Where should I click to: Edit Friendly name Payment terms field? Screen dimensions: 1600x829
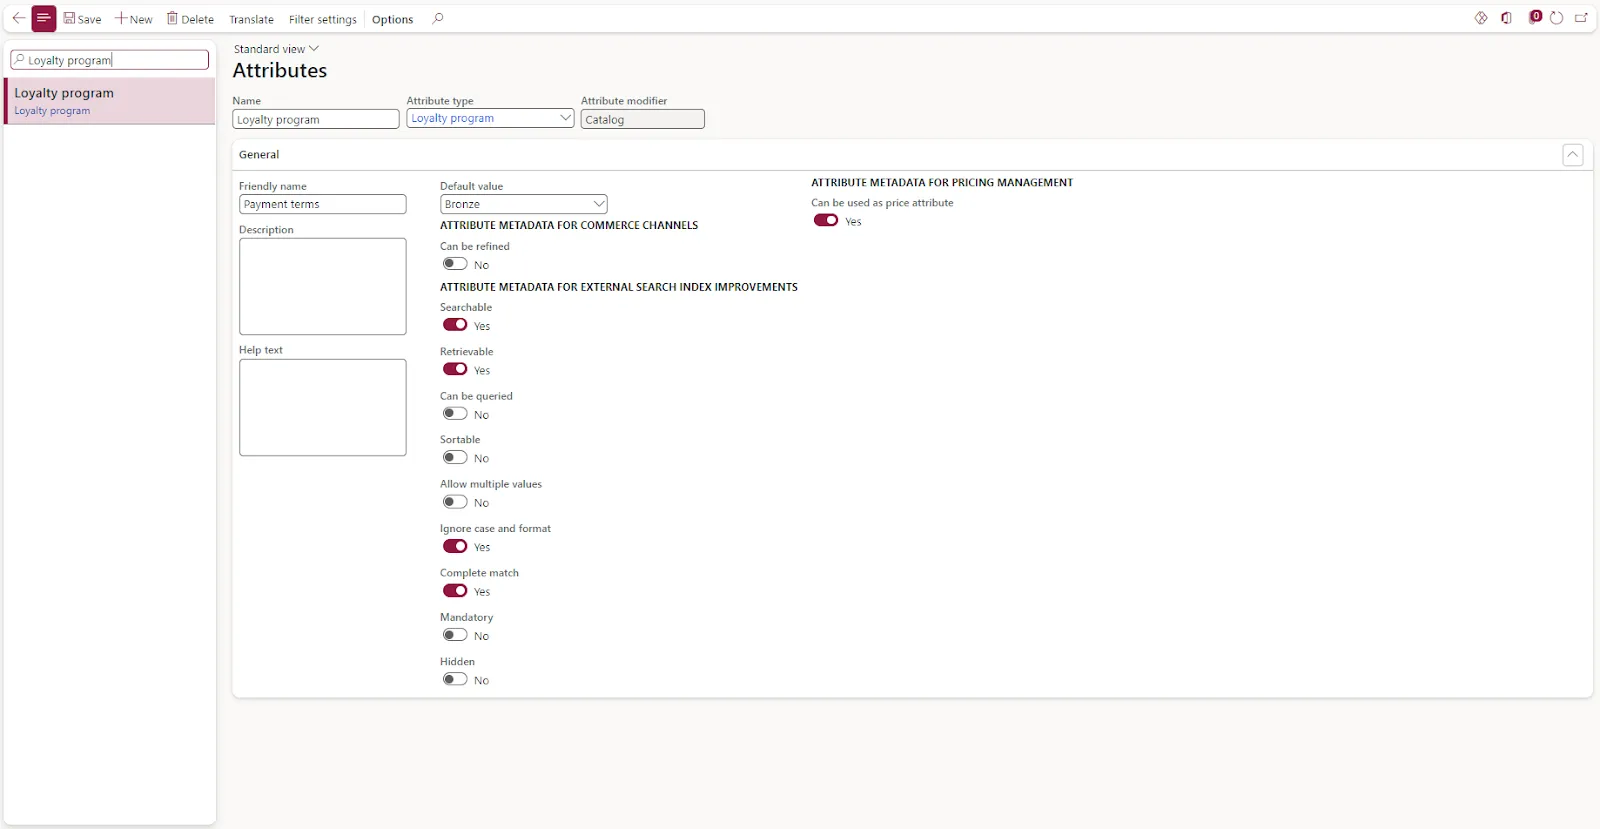tap(322, 204)
